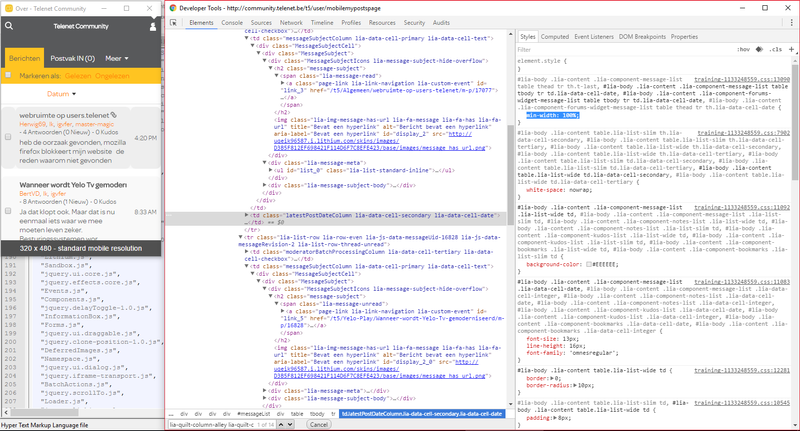Collapse the lia-message-unread span node
The image size is (800, 431).
click(277, 303)
